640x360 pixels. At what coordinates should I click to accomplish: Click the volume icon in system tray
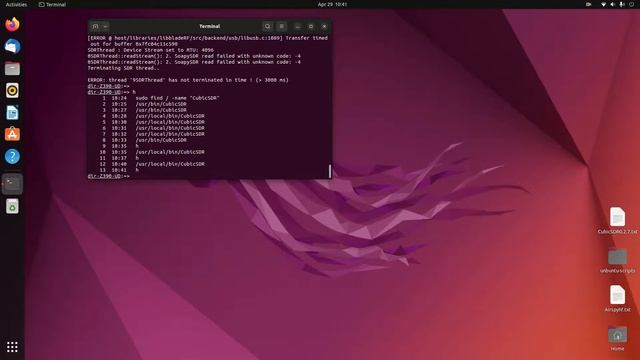(x=612, y=4)
